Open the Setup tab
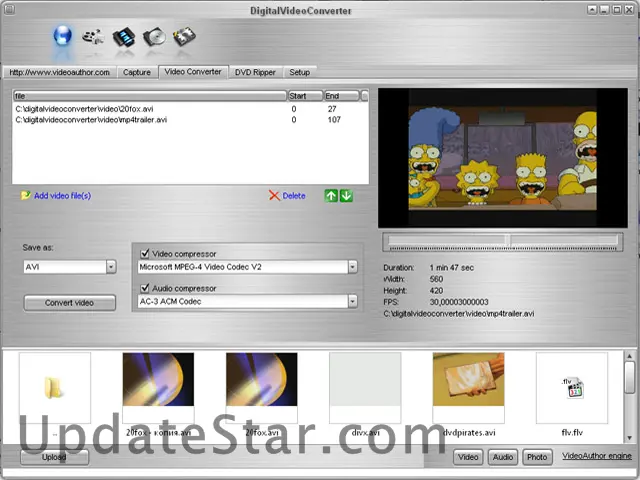 pyautogui.click(x=300, y=72)
